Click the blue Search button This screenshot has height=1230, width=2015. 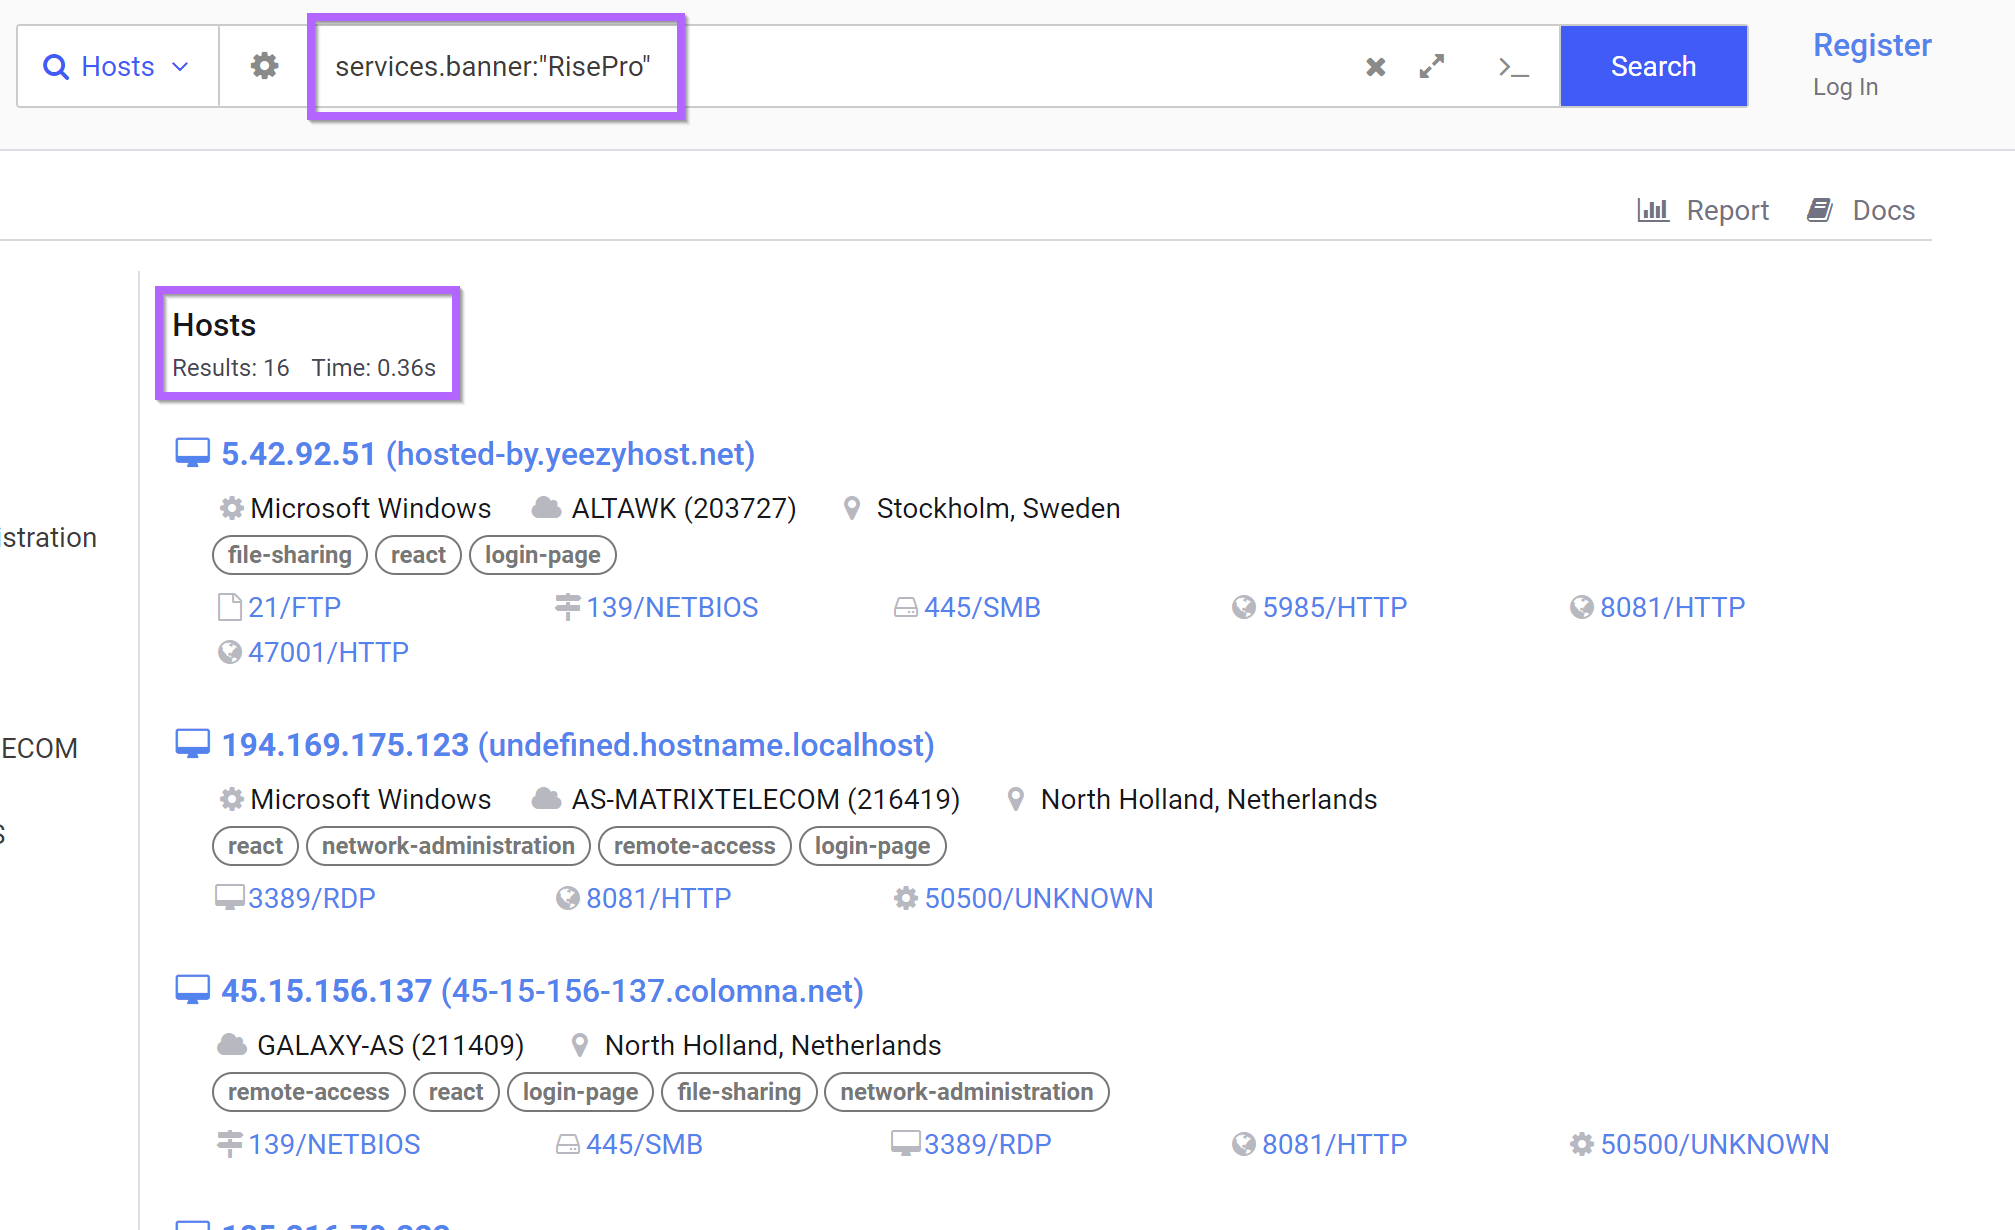(1653, 67)
